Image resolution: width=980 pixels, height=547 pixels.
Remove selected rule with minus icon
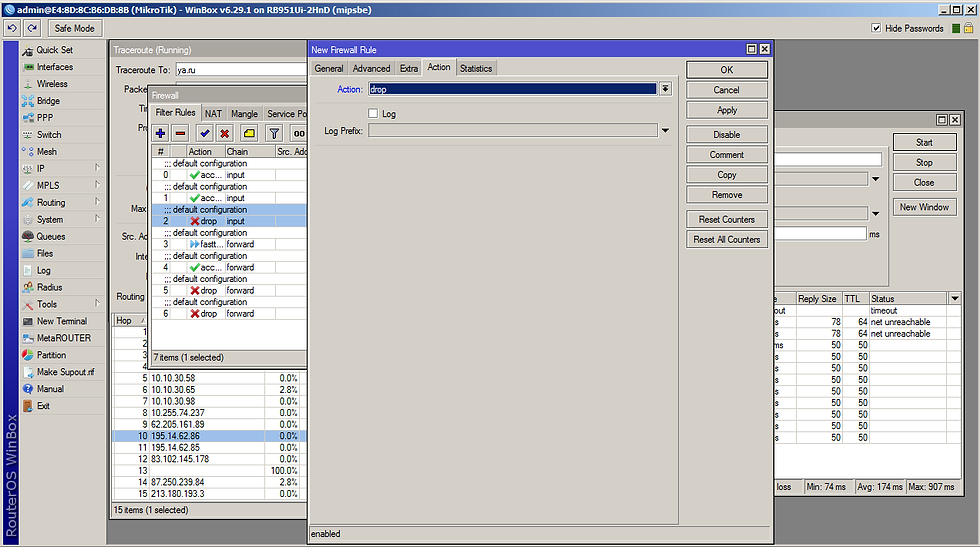click(181, 133)
